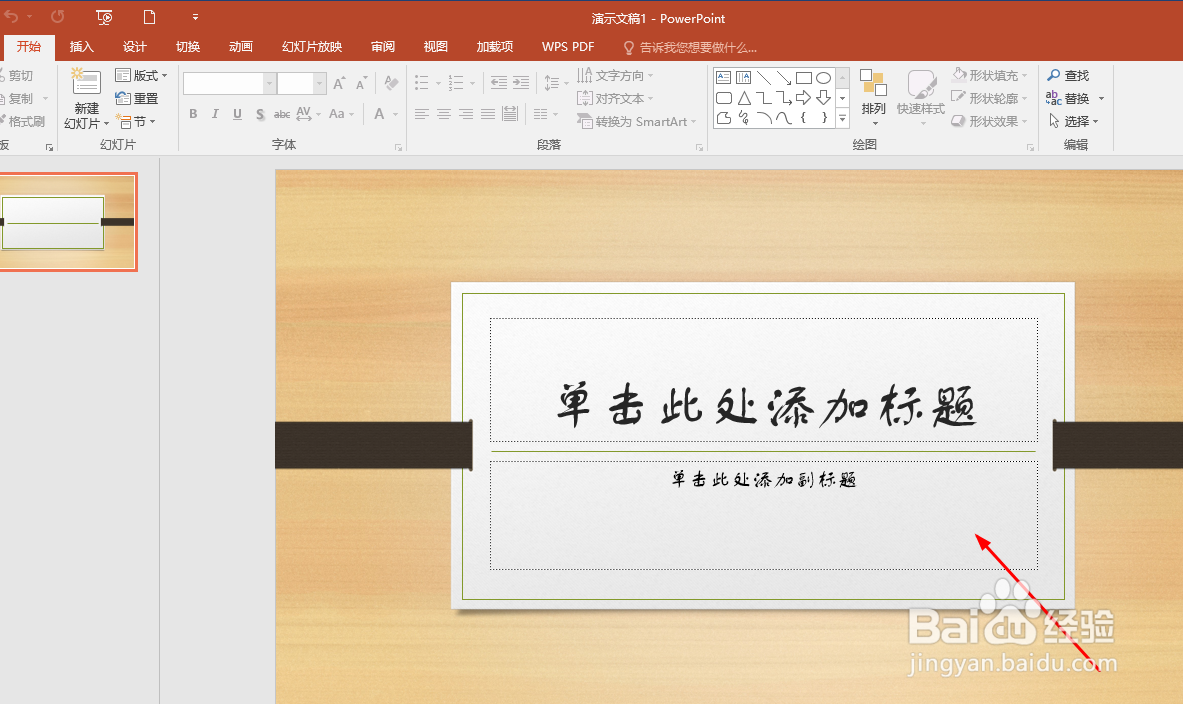Image resolution: width=1183 pixels, height=704 pixels.
Task: Open the 幻灯片放映 tab
Action: coord(313,46)
